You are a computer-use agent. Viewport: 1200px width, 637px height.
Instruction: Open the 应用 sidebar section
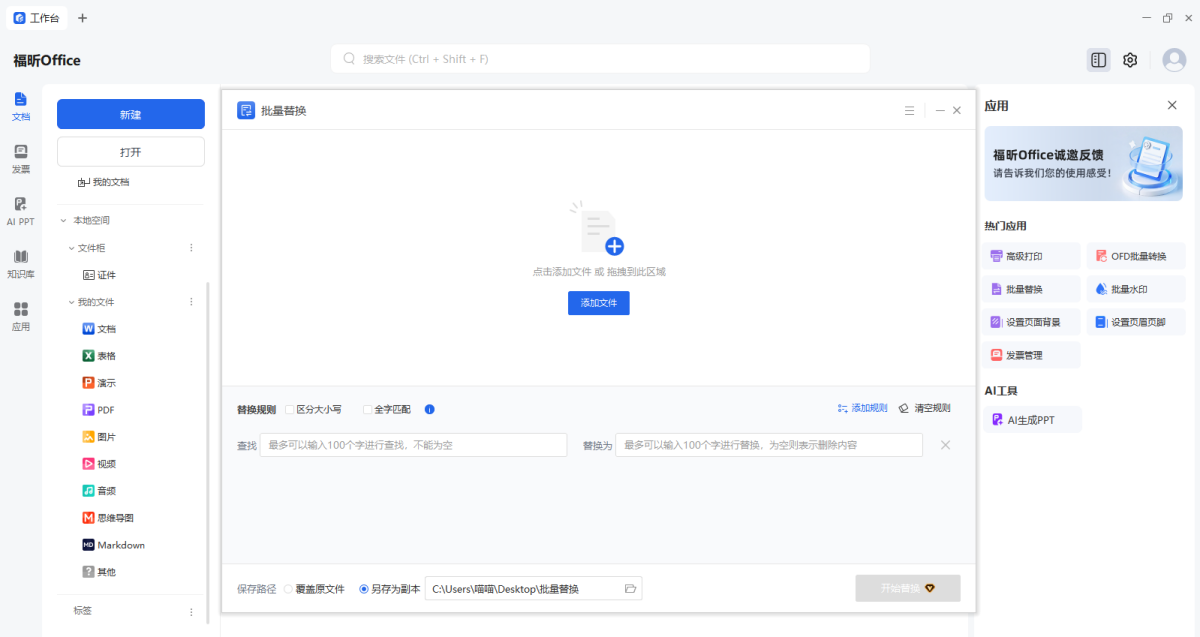tap(21, 317)
